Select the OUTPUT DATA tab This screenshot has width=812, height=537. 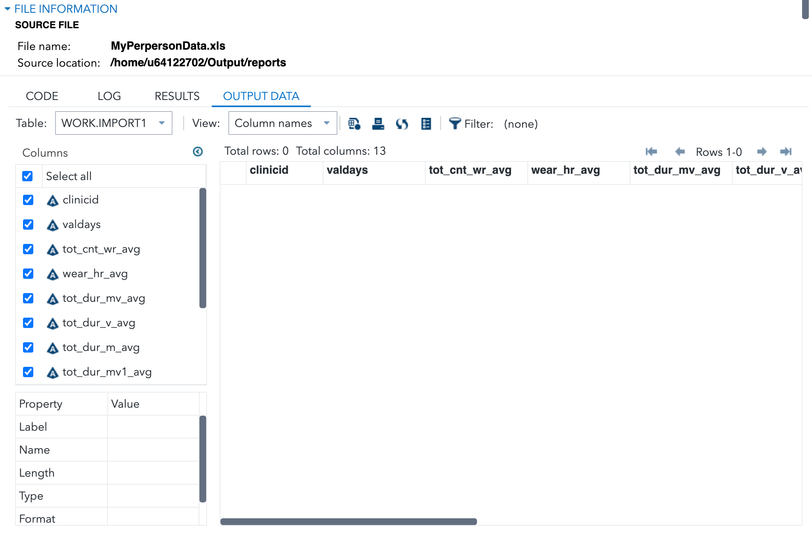tap(261, 96)
